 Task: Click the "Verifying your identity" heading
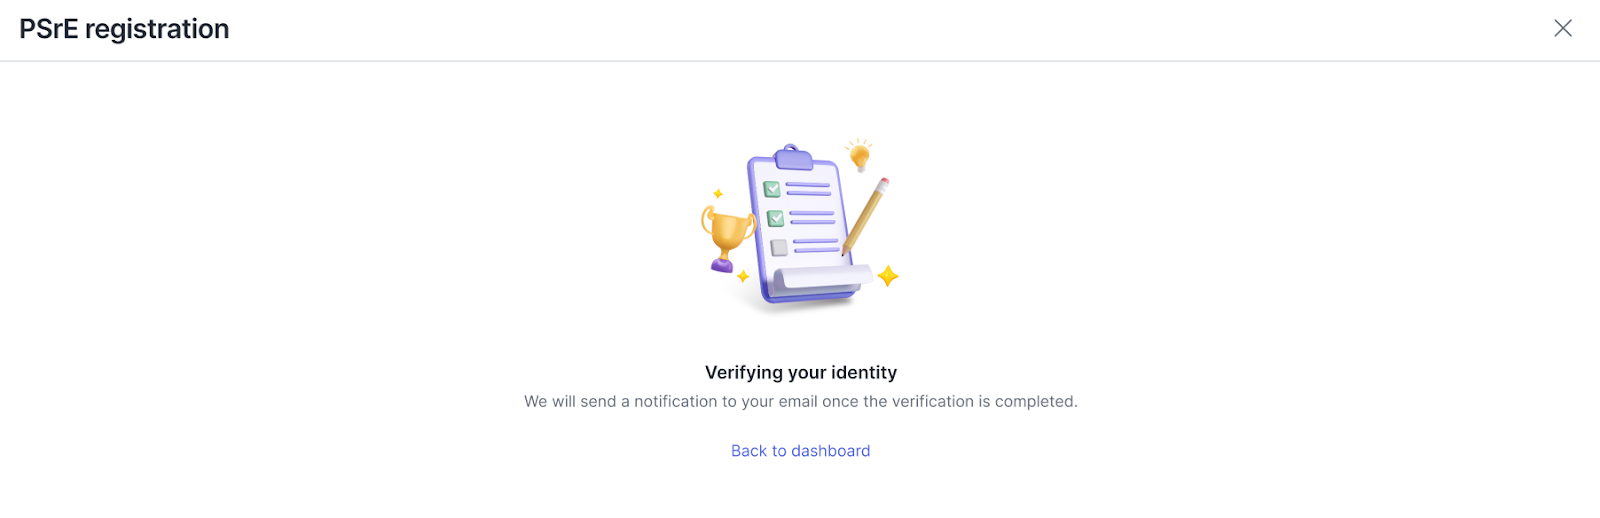click(800, 373)
